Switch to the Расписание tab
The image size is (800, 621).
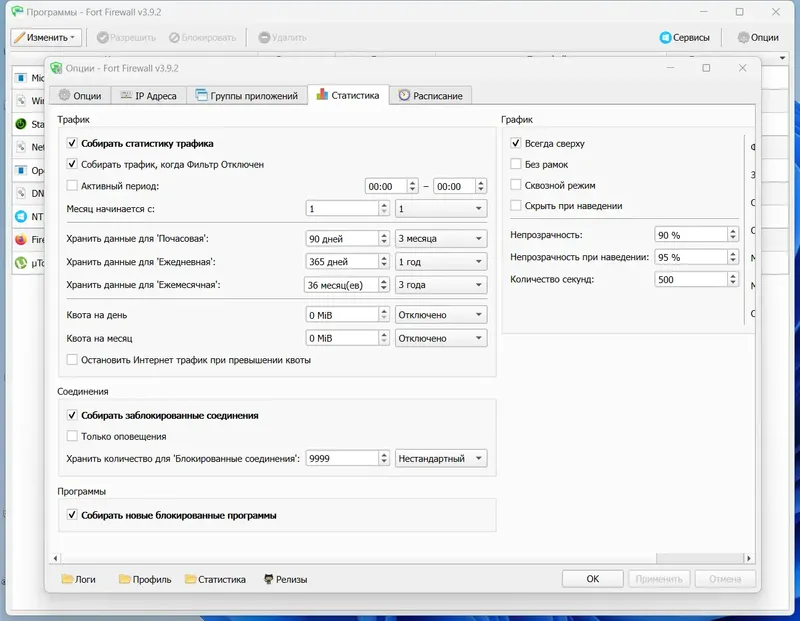click(x=431, y=95)
